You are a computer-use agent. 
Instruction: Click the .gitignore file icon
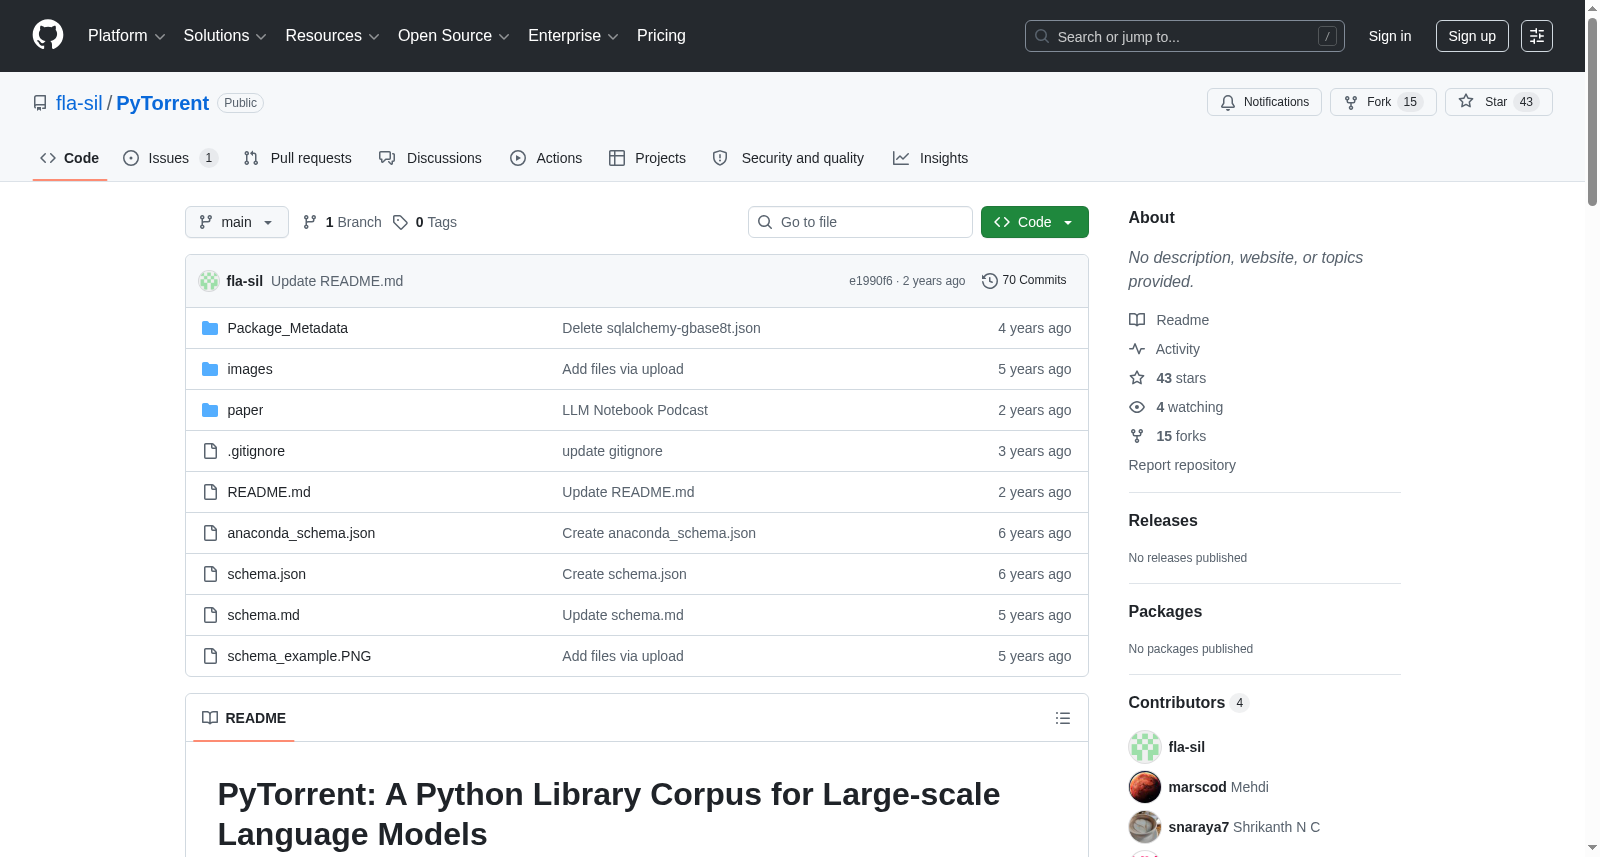click(x=210, y=451)
